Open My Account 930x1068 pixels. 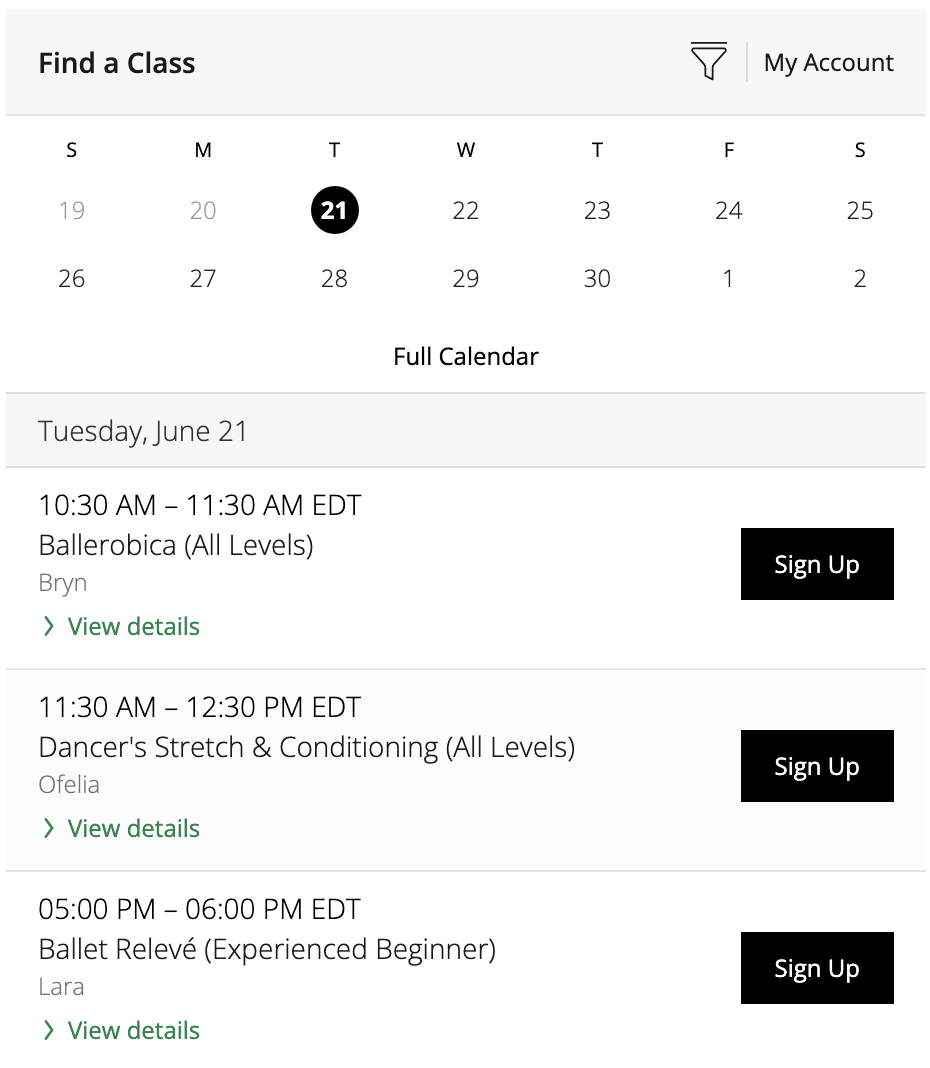[828, 63]
